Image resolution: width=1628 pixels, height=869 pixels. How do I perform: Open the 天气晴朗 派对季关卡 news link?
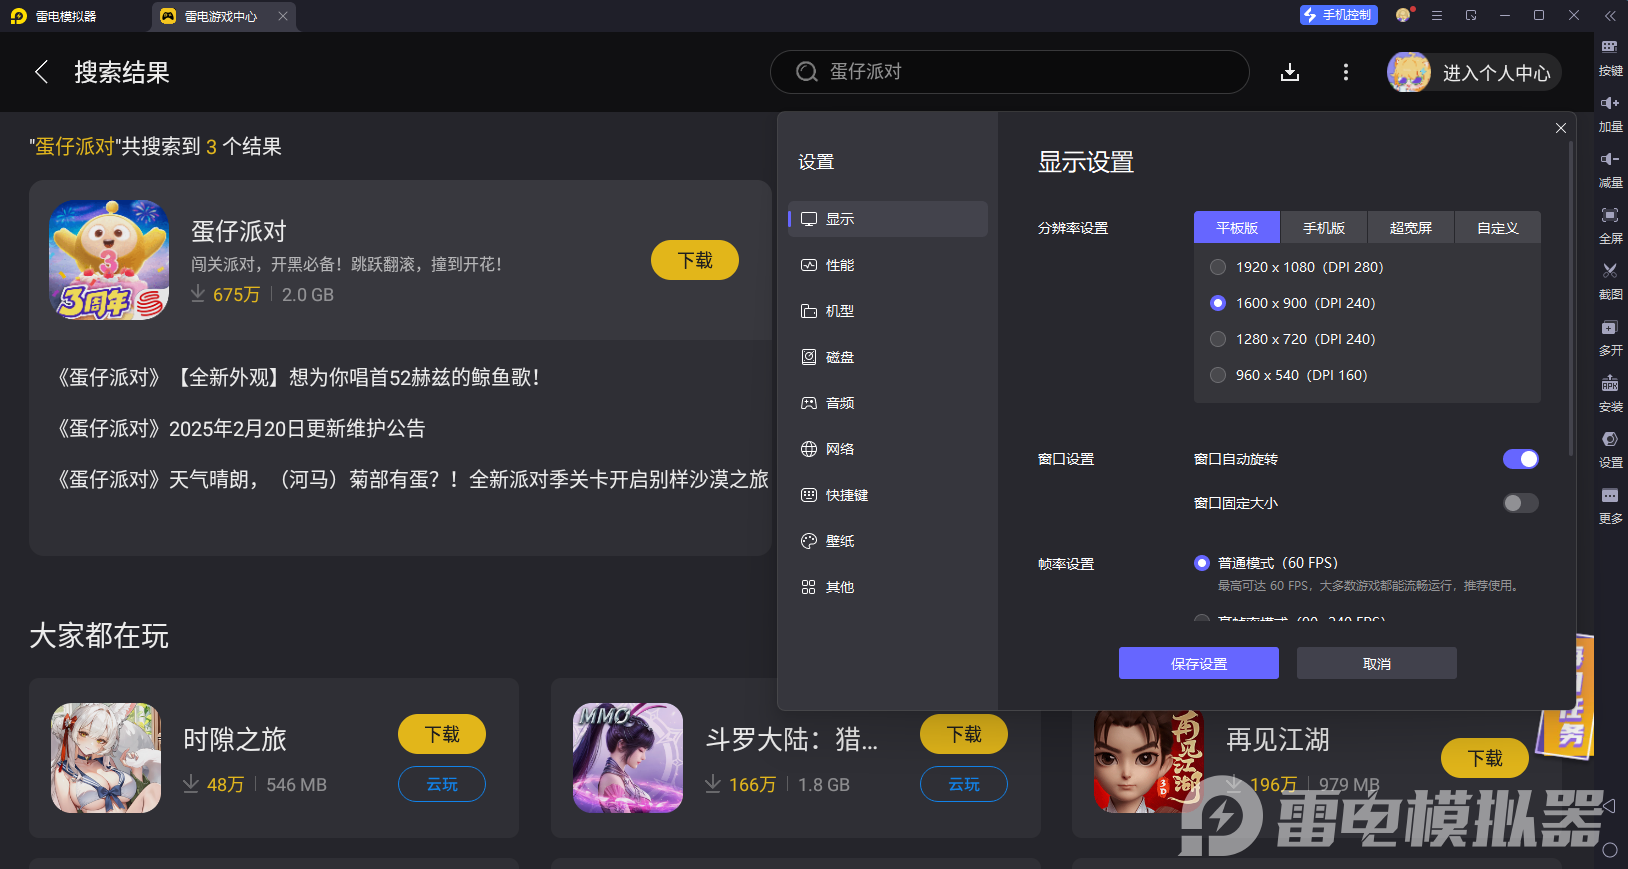(x=412, y=479)
